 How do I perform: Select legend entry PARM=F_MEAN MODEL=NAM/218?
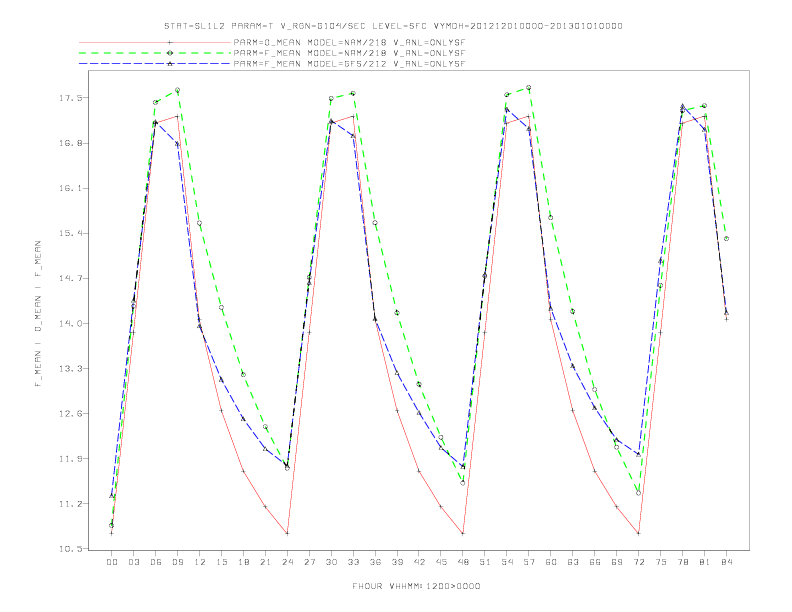[349, 53]
